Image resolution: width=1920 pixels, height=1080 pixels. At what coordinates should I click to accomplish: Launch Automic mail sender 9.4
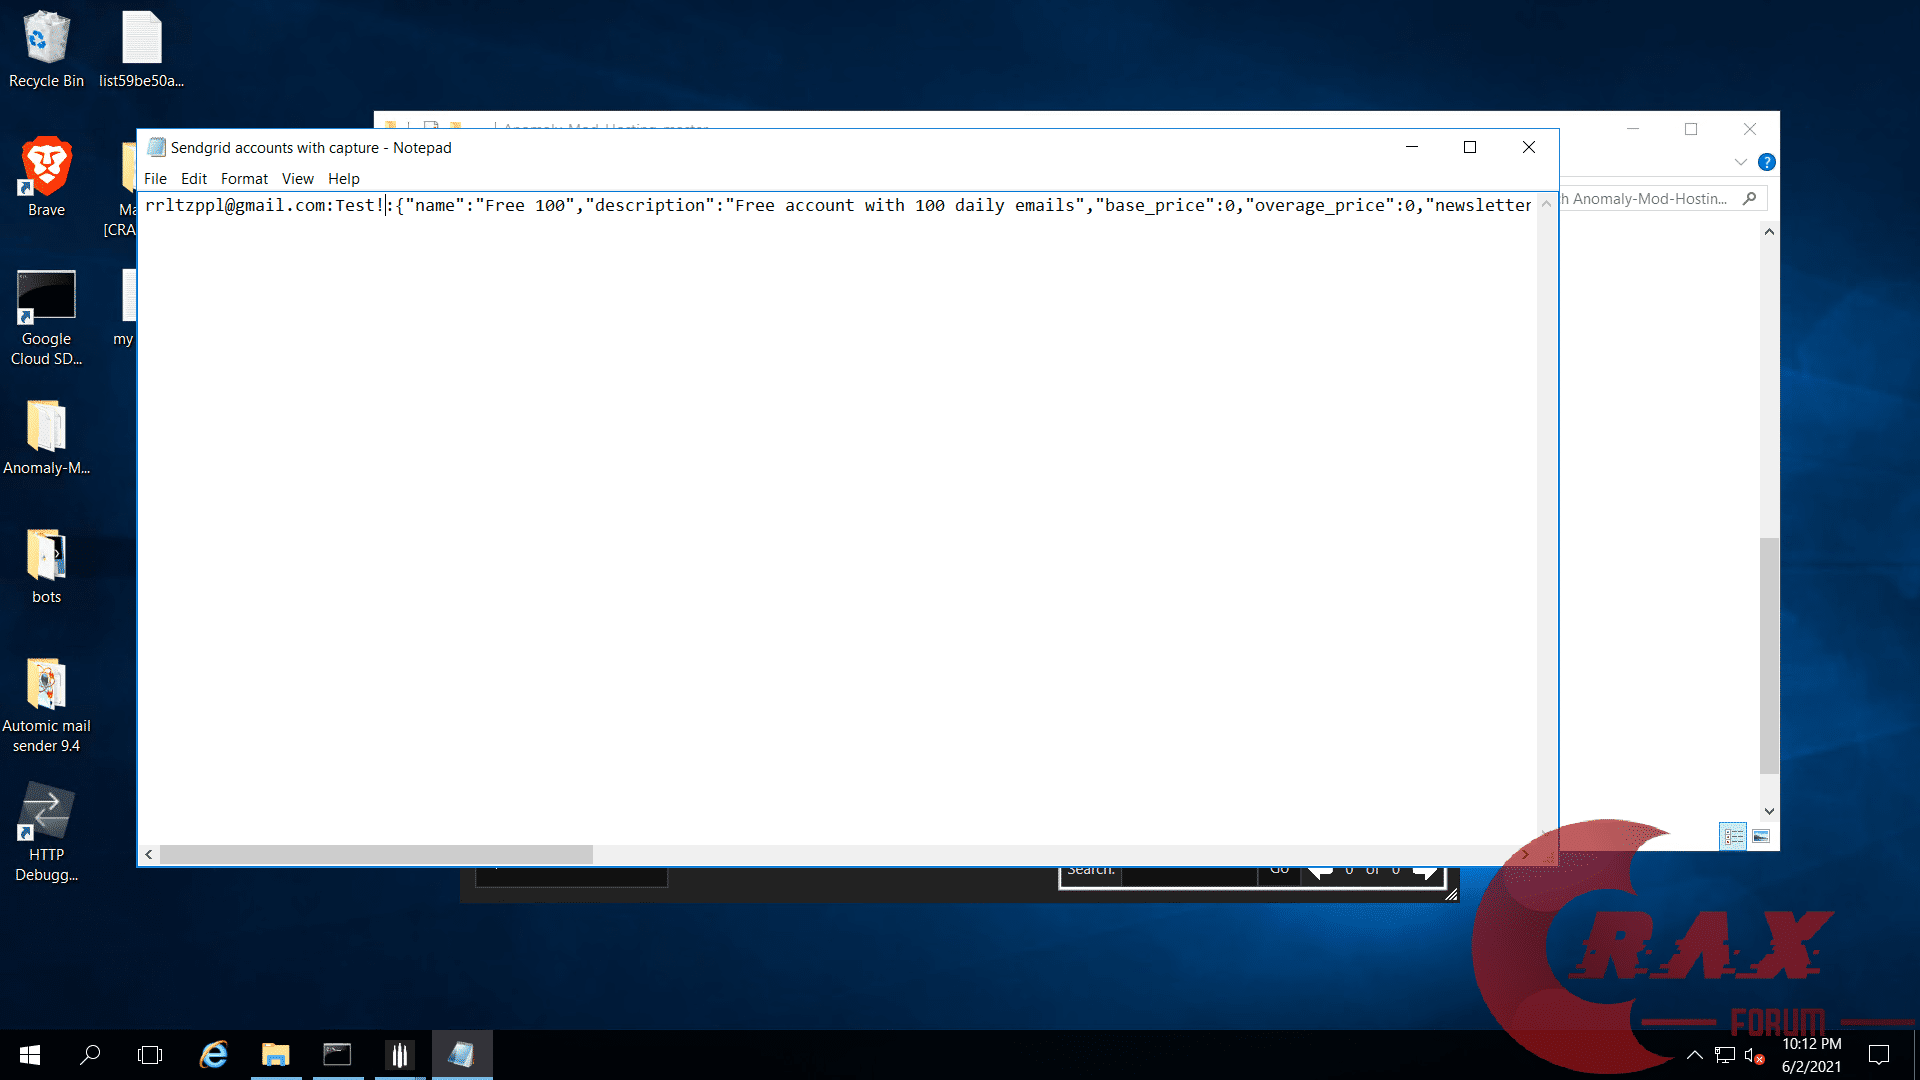[46, 686]
